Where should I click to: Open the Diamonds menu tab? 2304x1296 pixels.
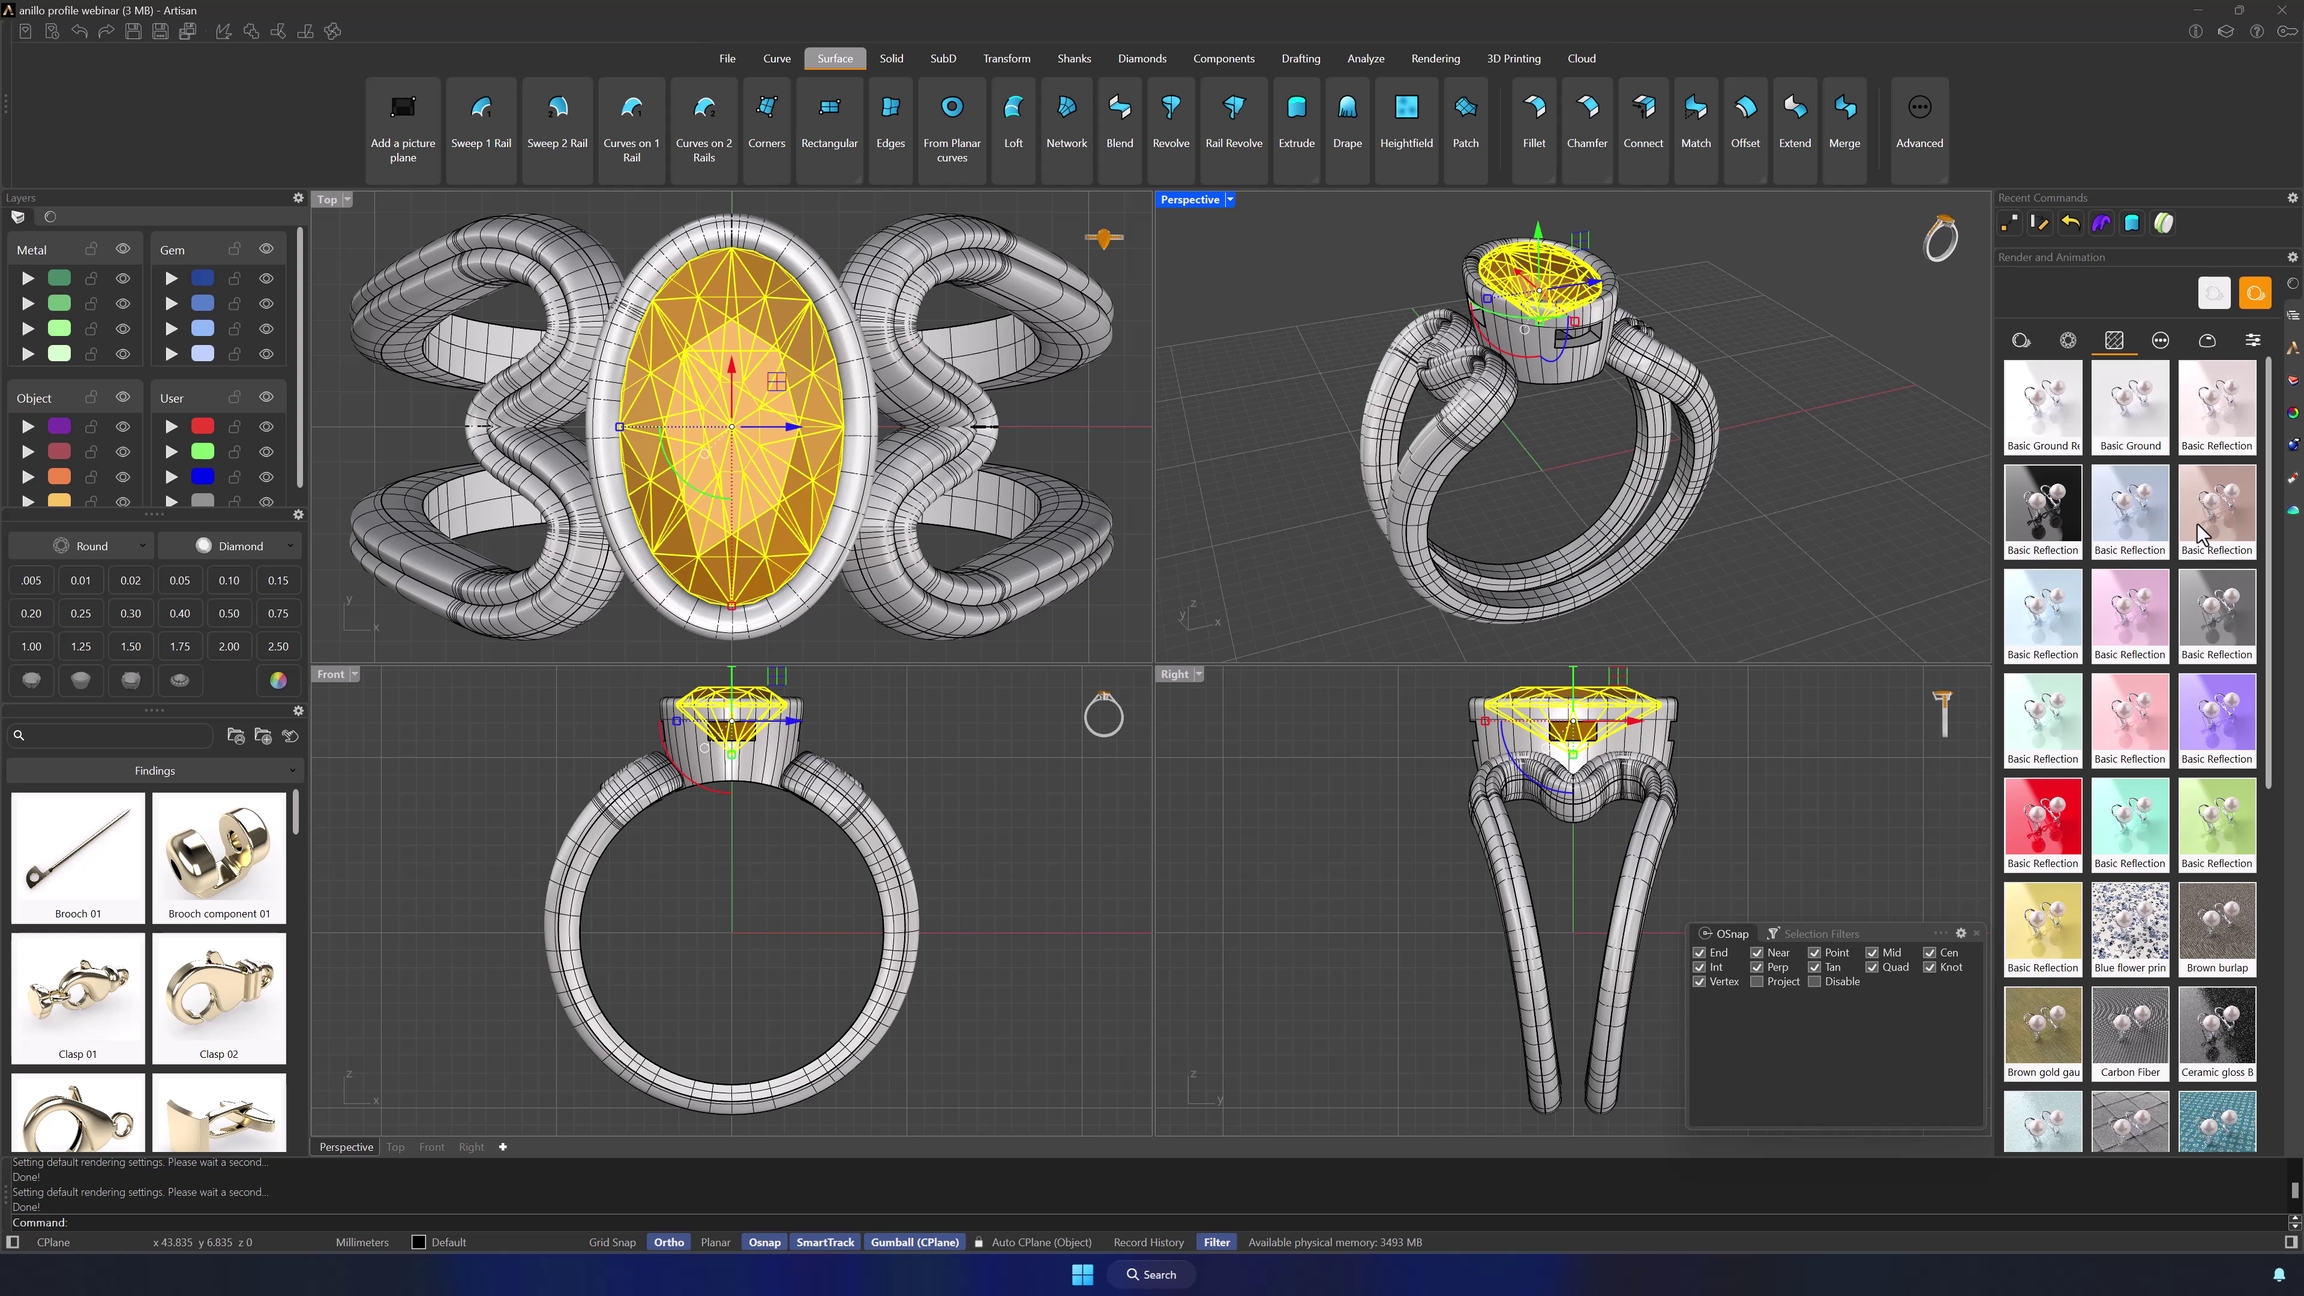[x=1142, y=59]
